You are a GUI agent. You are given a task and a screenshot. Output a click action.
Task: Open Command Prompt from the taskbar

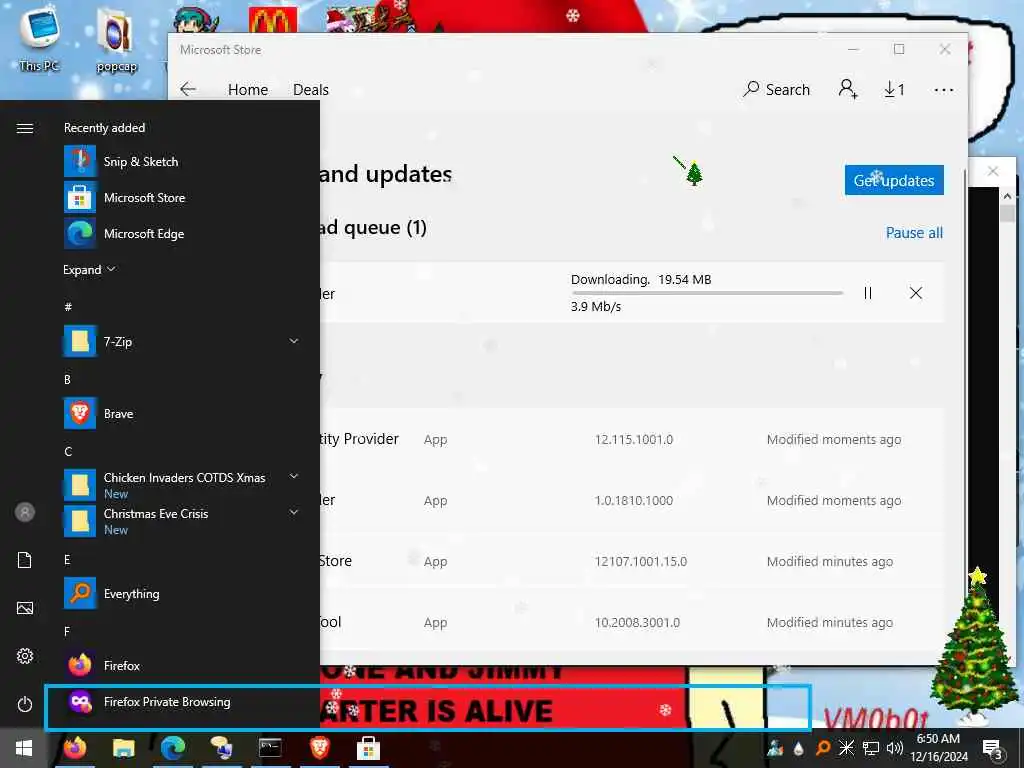click(x=270, y=748)
